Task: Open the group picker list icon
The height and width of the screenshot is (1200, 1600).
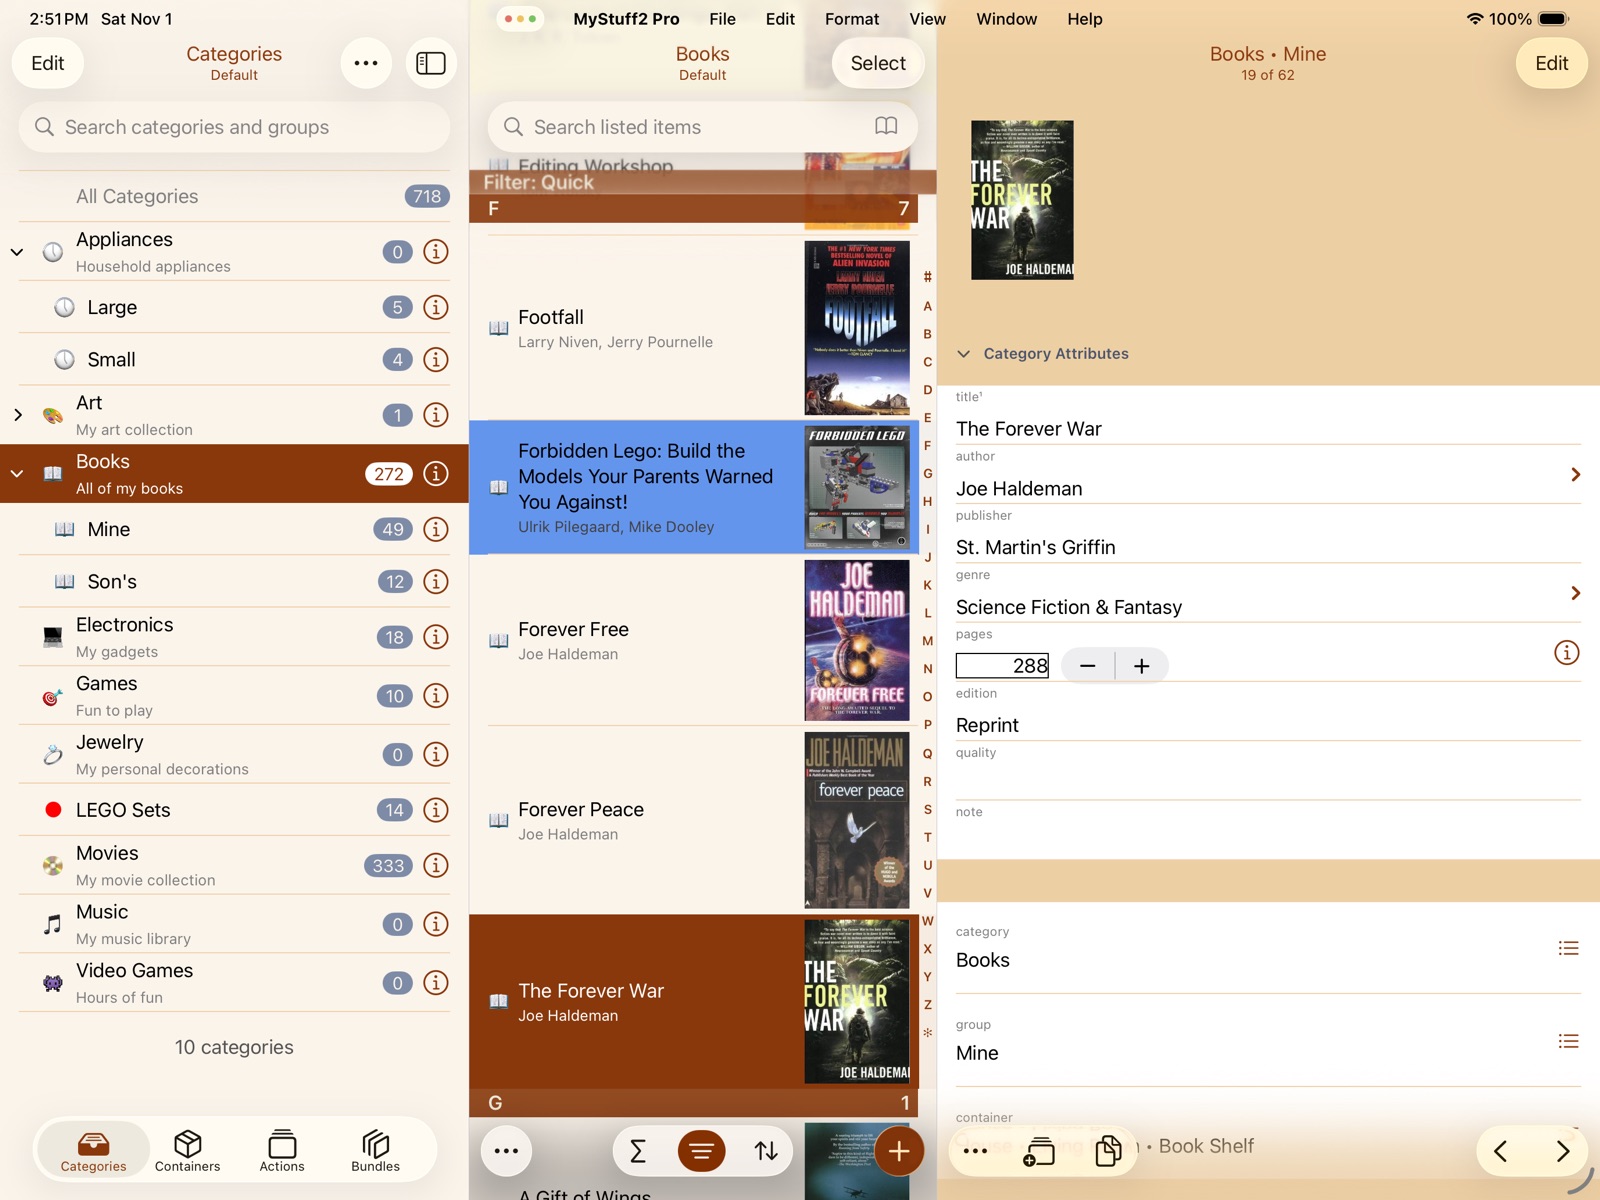Action: click(x=1568, y=1041)
